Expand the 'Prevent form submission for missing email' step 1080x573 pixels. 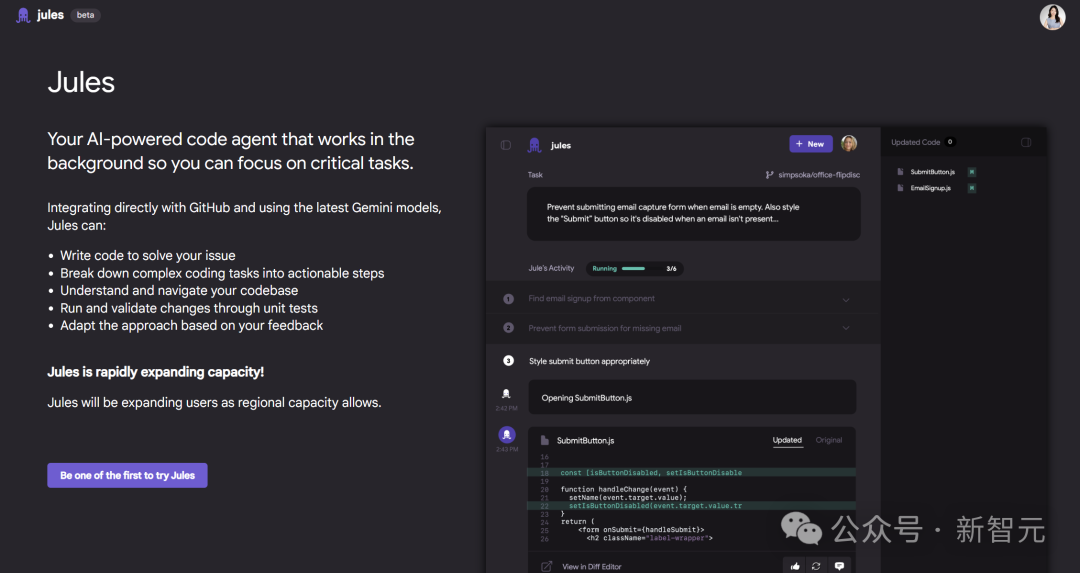point(845,328)
